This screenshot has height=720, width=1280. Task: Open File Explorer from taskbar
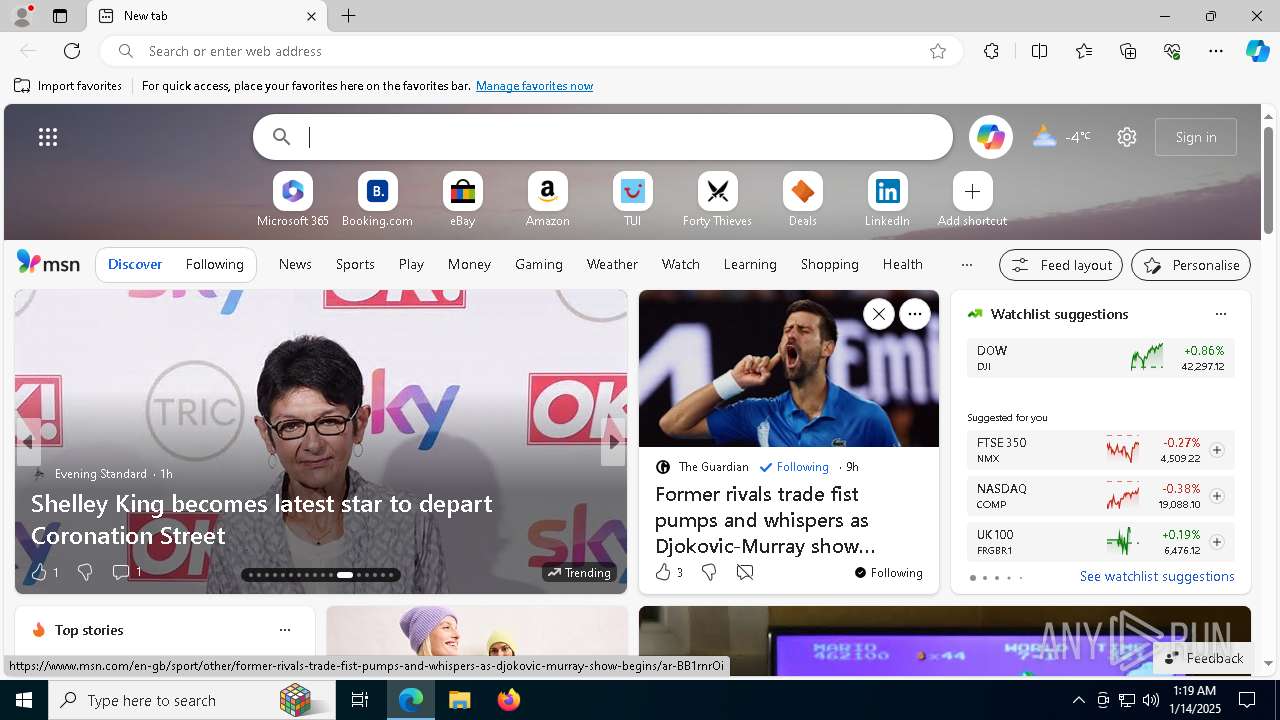click(459, 700)
